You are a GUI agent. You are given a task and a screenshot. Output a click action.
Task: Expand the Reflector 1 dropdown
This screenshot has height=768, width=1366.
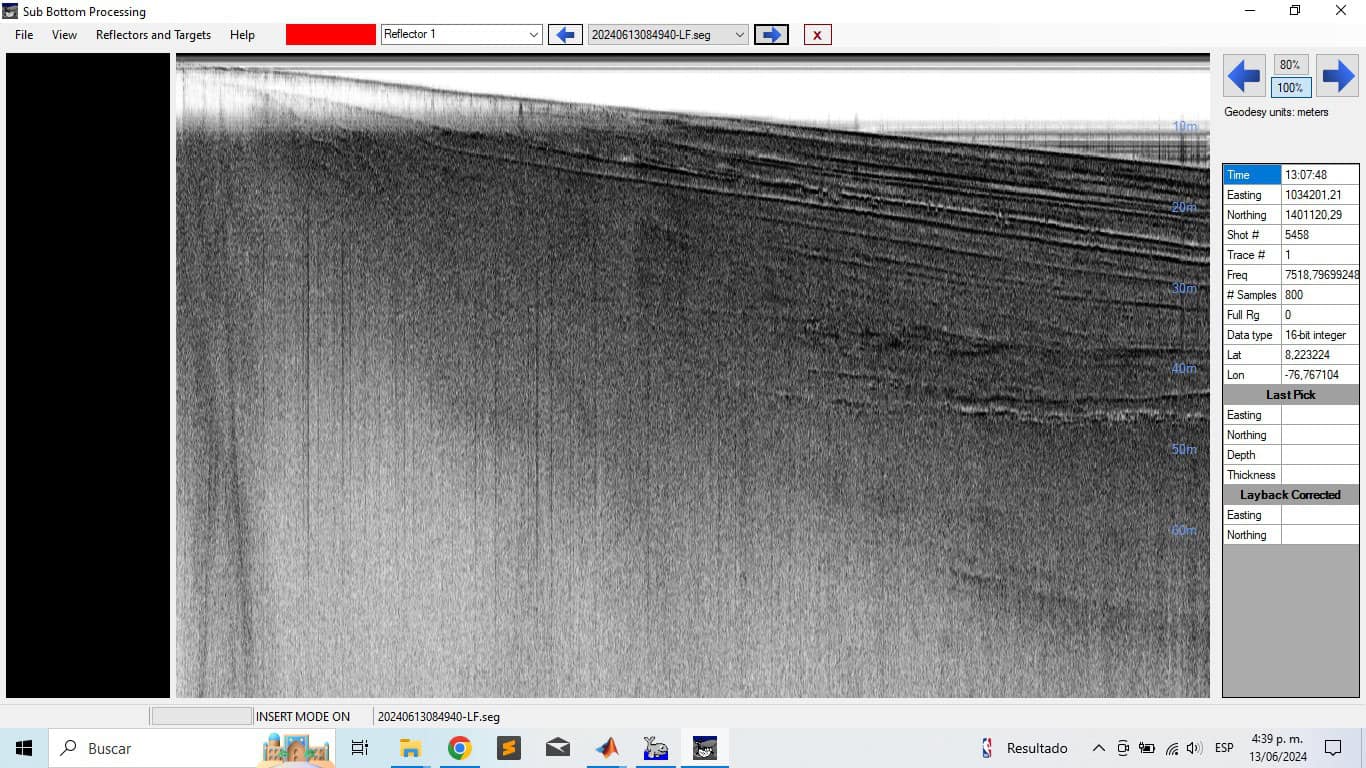click(462, 34)
